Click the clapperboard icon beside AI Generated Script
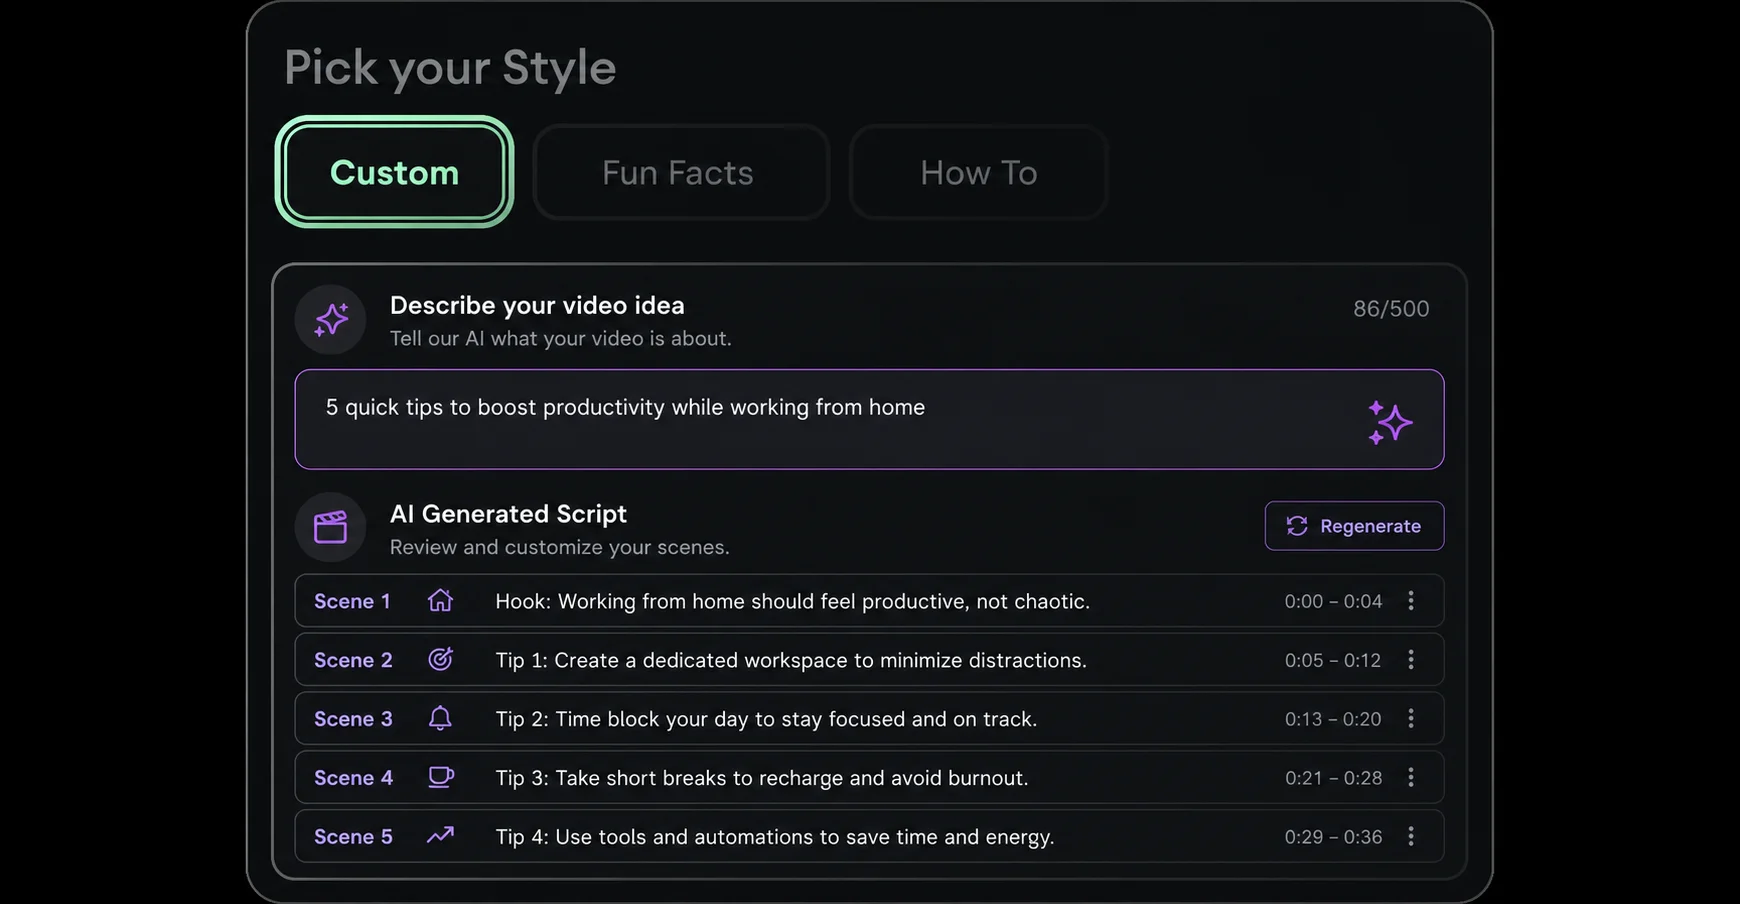The image size is (1740, 904). pos(330,527)
